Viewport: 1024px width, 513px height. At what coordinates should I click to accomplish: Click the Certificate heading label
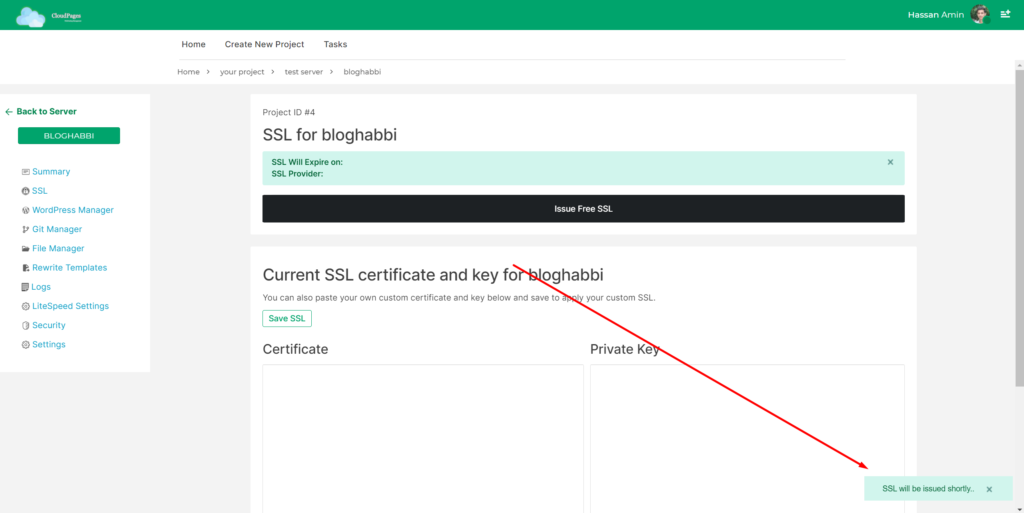coord(295,349)
